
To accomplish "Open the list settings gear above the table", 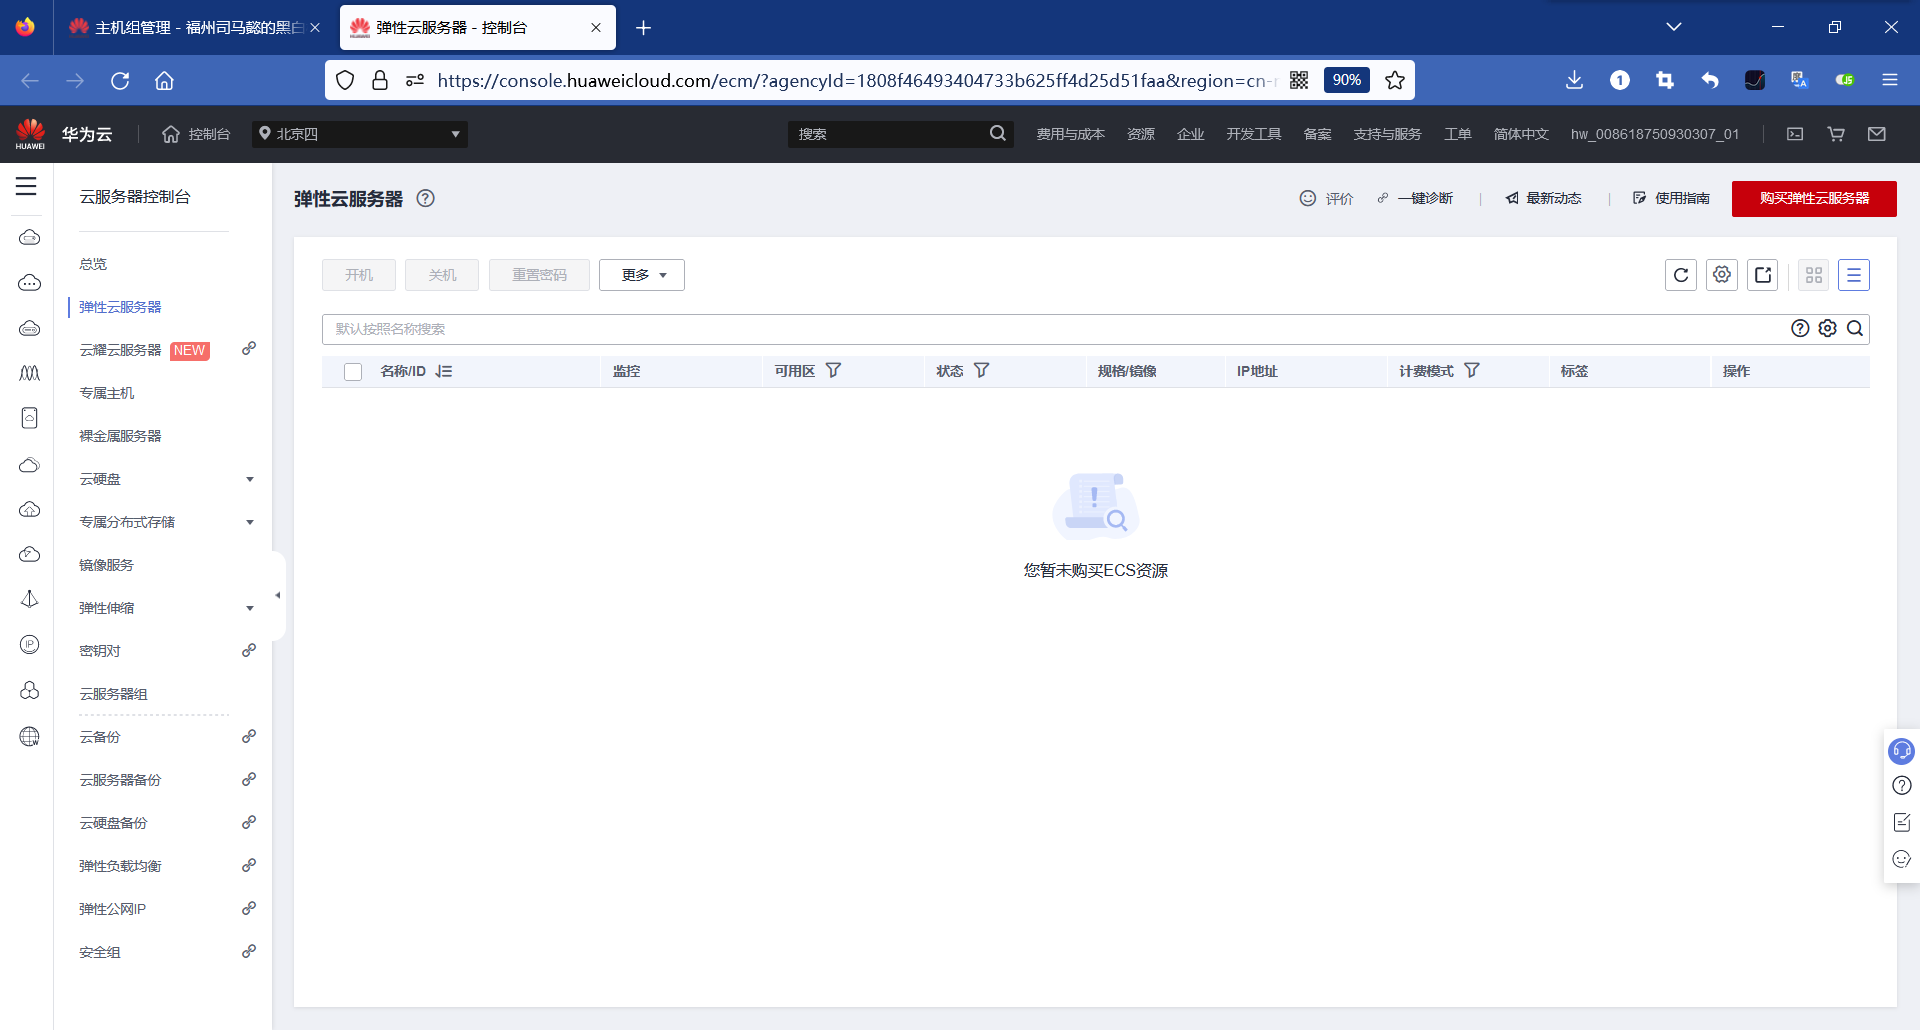I will coord(1721,275).
